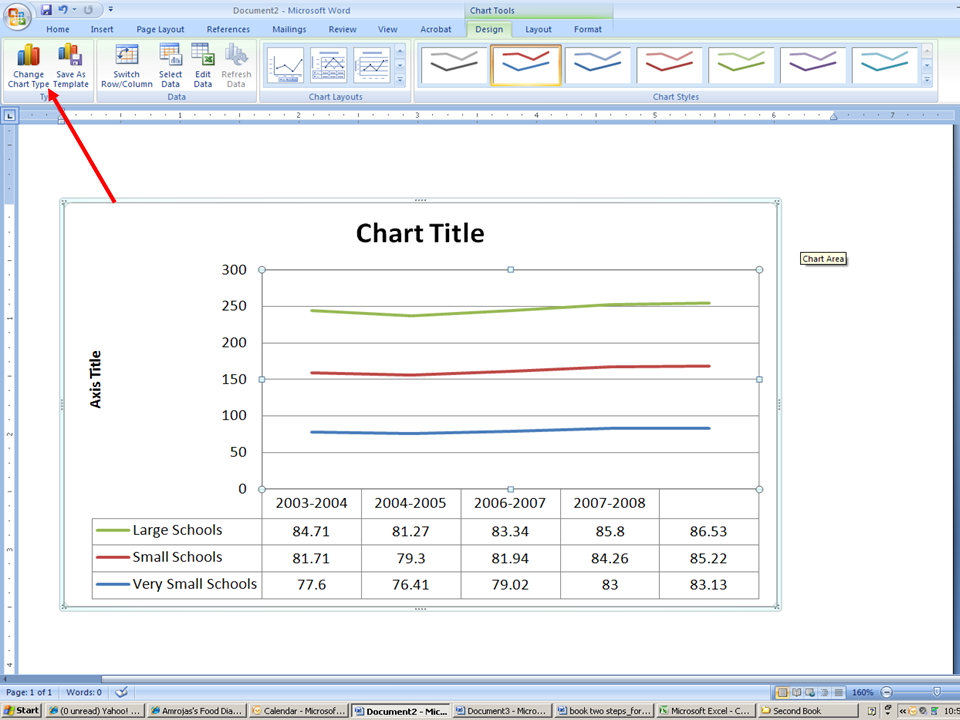This screenshot has width=960, height=720.
Task: Apply the second chart layout thumbnail
Action: coord(329,65)
